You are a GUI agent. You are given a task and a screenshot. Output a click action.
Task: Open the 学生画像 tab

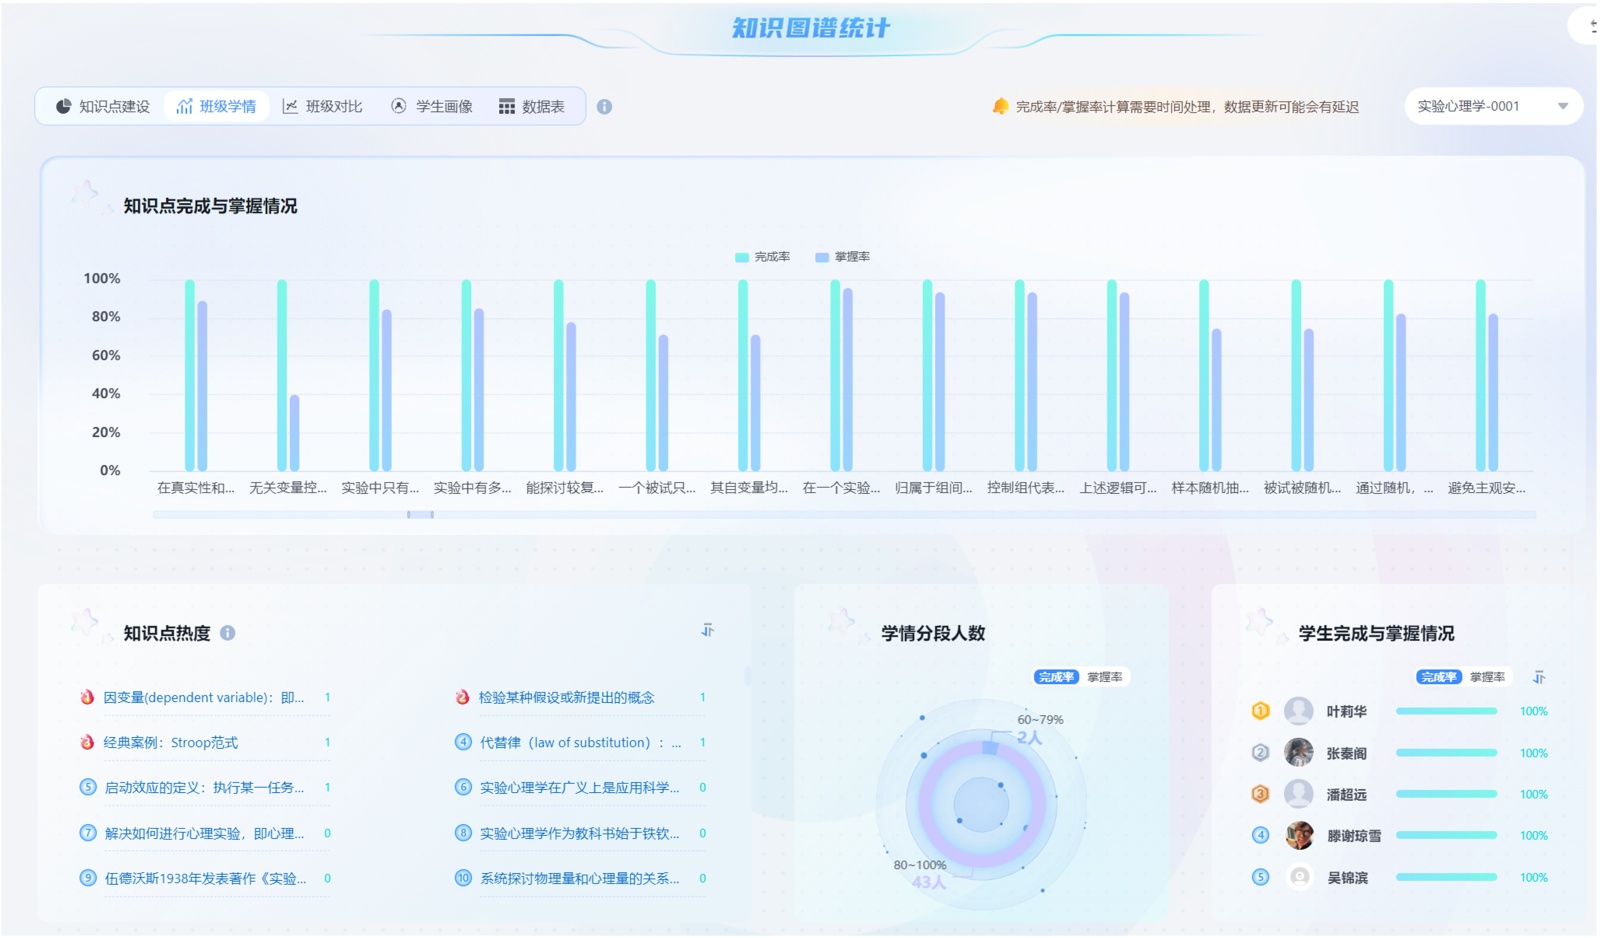click(431, 106)
